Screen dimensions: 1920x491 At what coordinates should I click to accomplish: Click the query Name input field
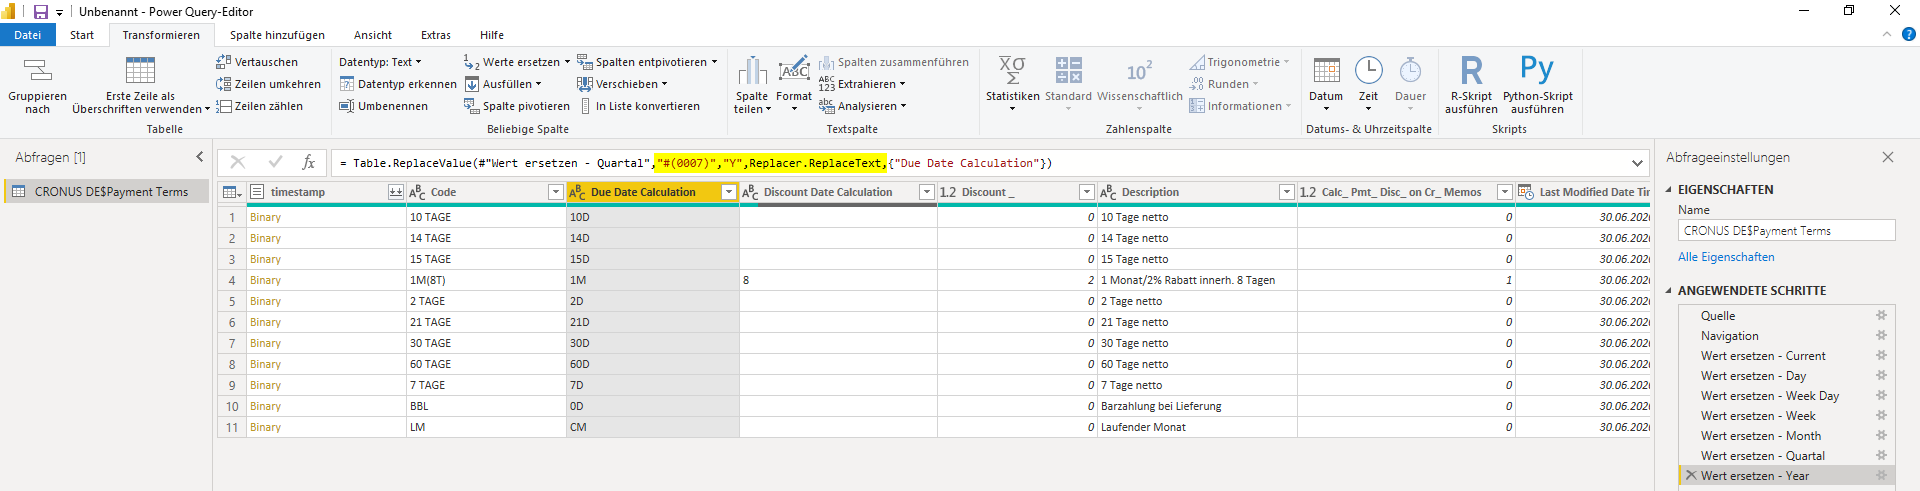point(1786,230)
